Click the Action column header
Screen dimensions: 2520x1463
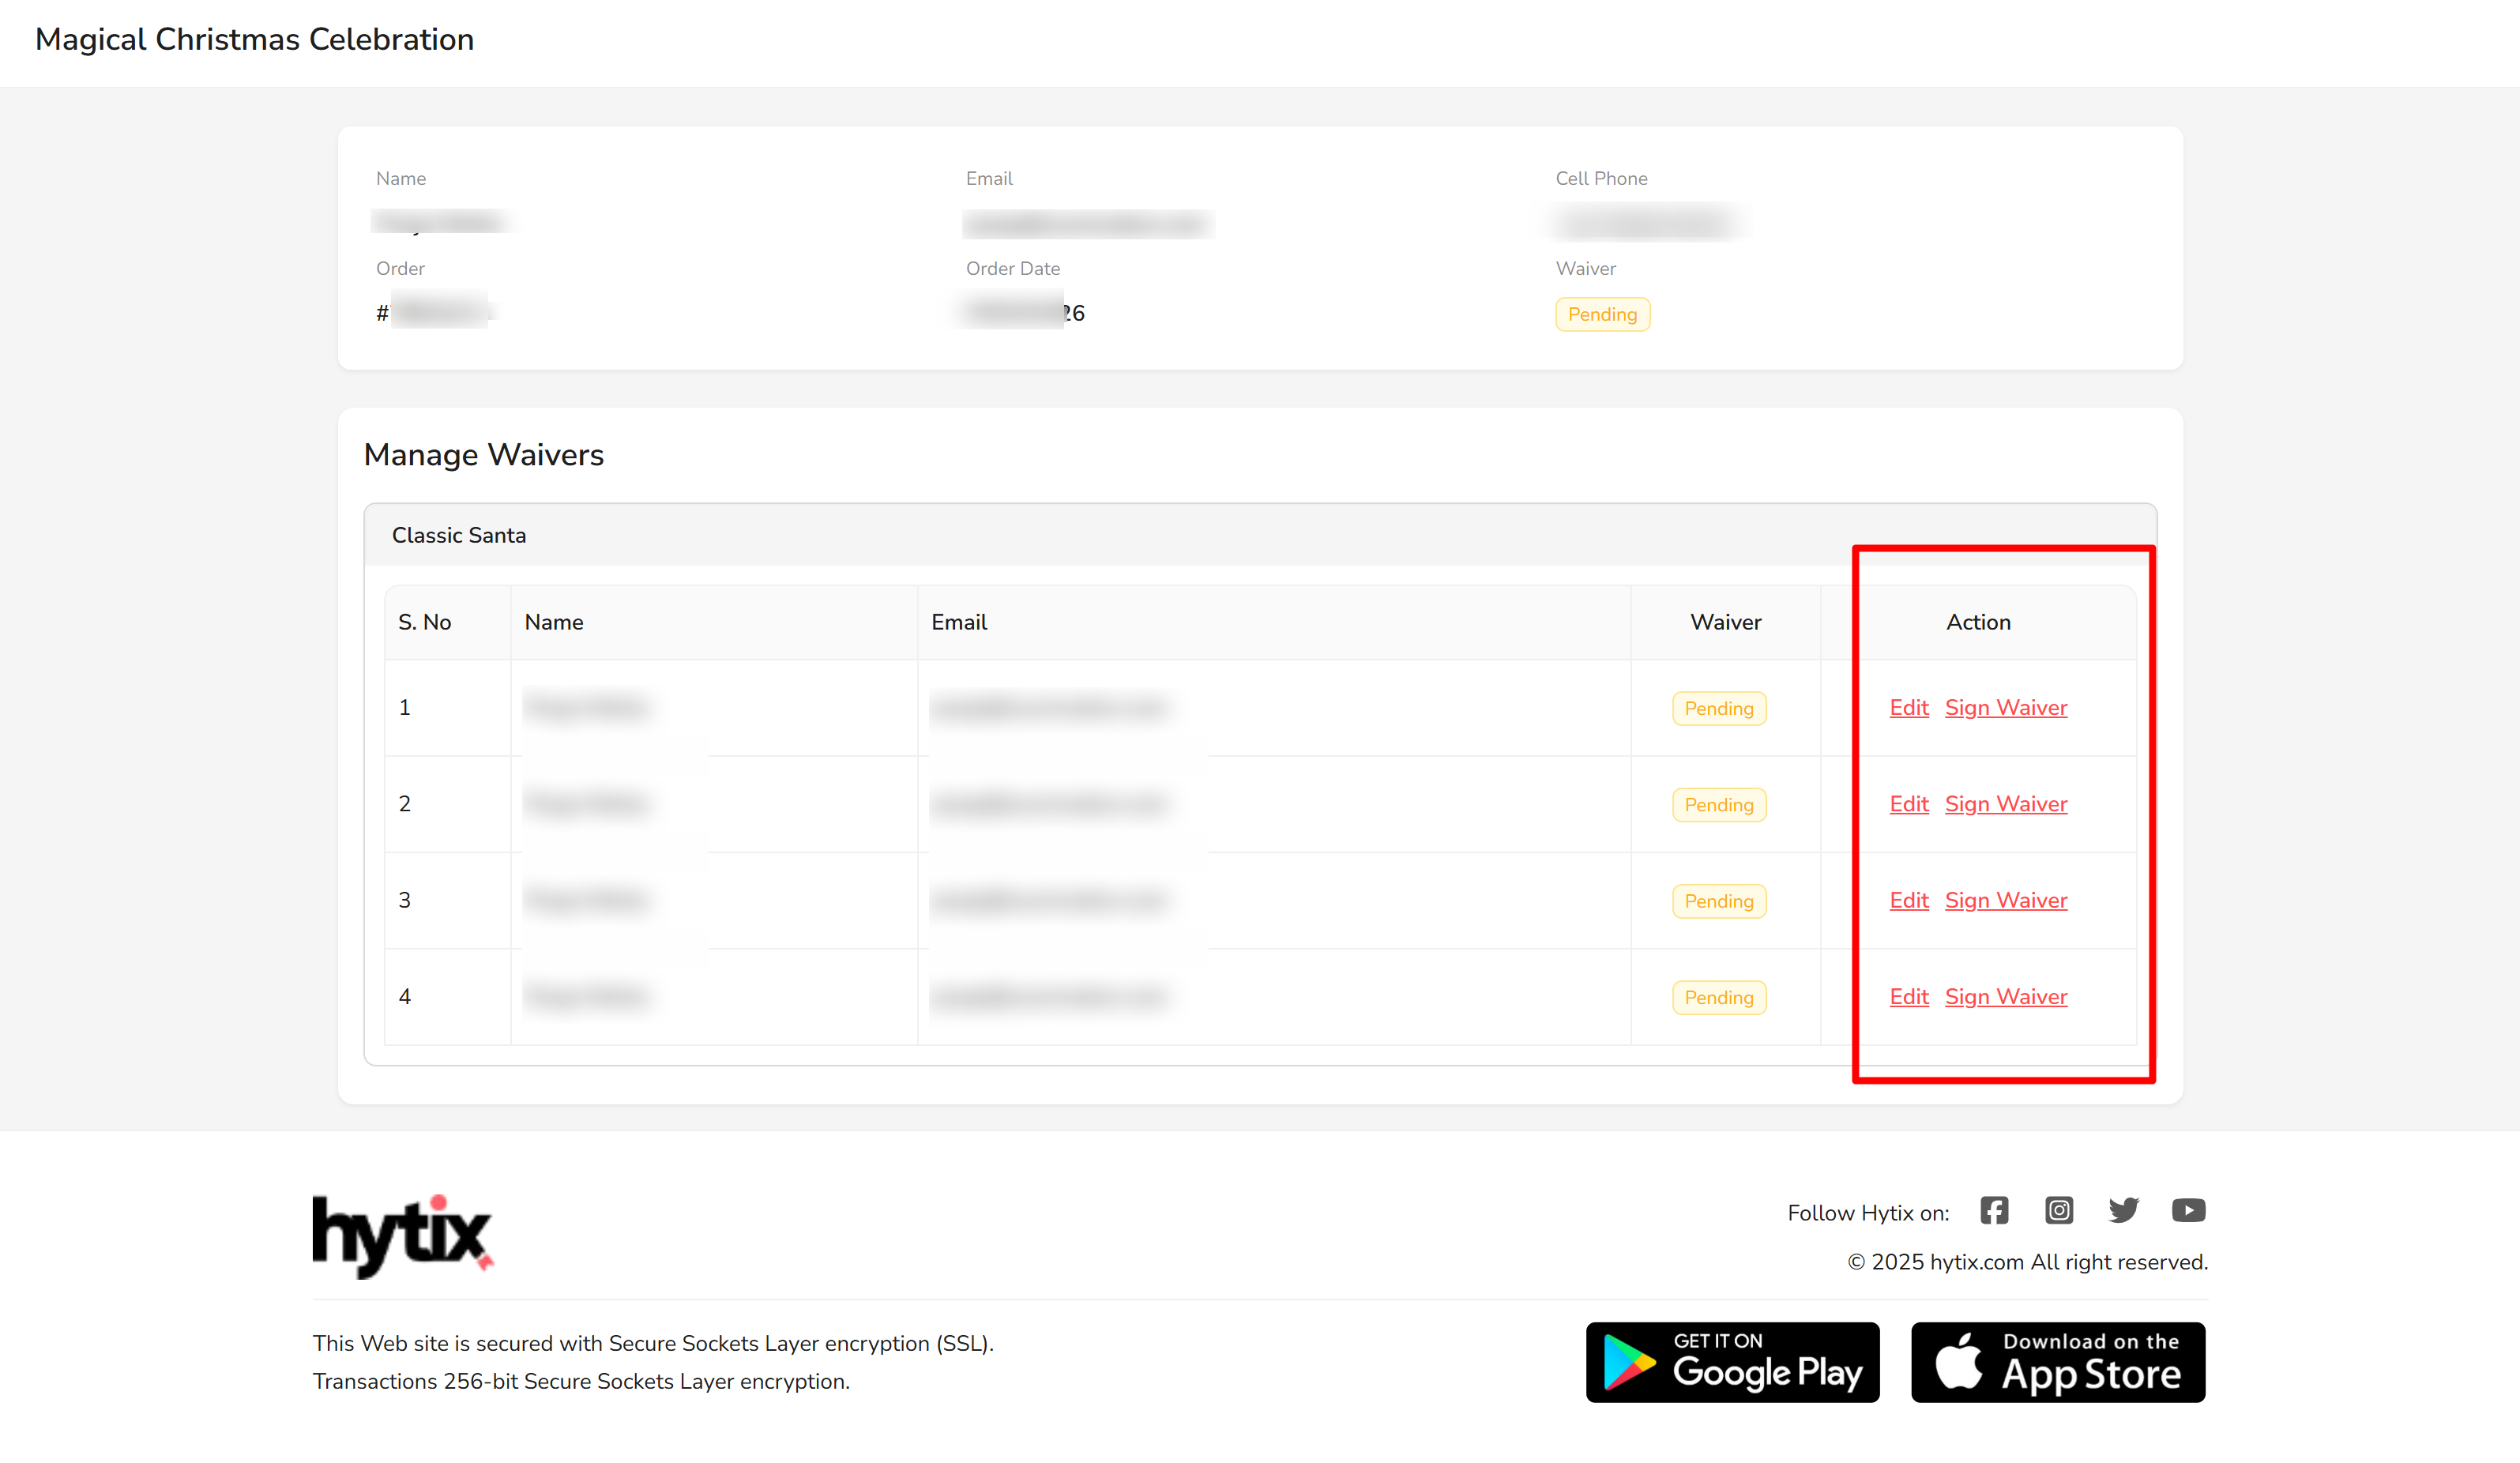[x=1977, y=622]
